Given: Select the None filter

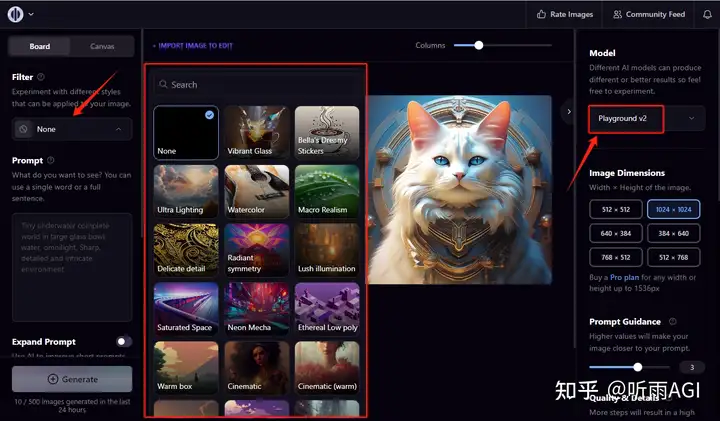Looking at the screenshot, I should tap(186, 133).
